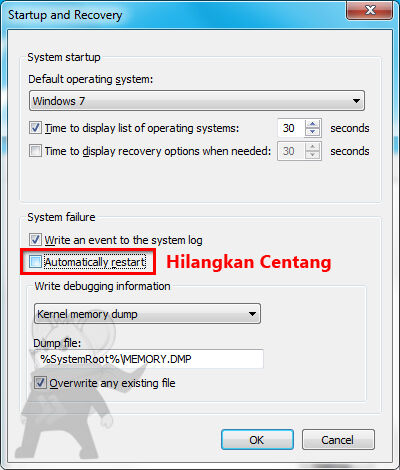Increase operating systems list seconds with up arrow

pos(313,124)
